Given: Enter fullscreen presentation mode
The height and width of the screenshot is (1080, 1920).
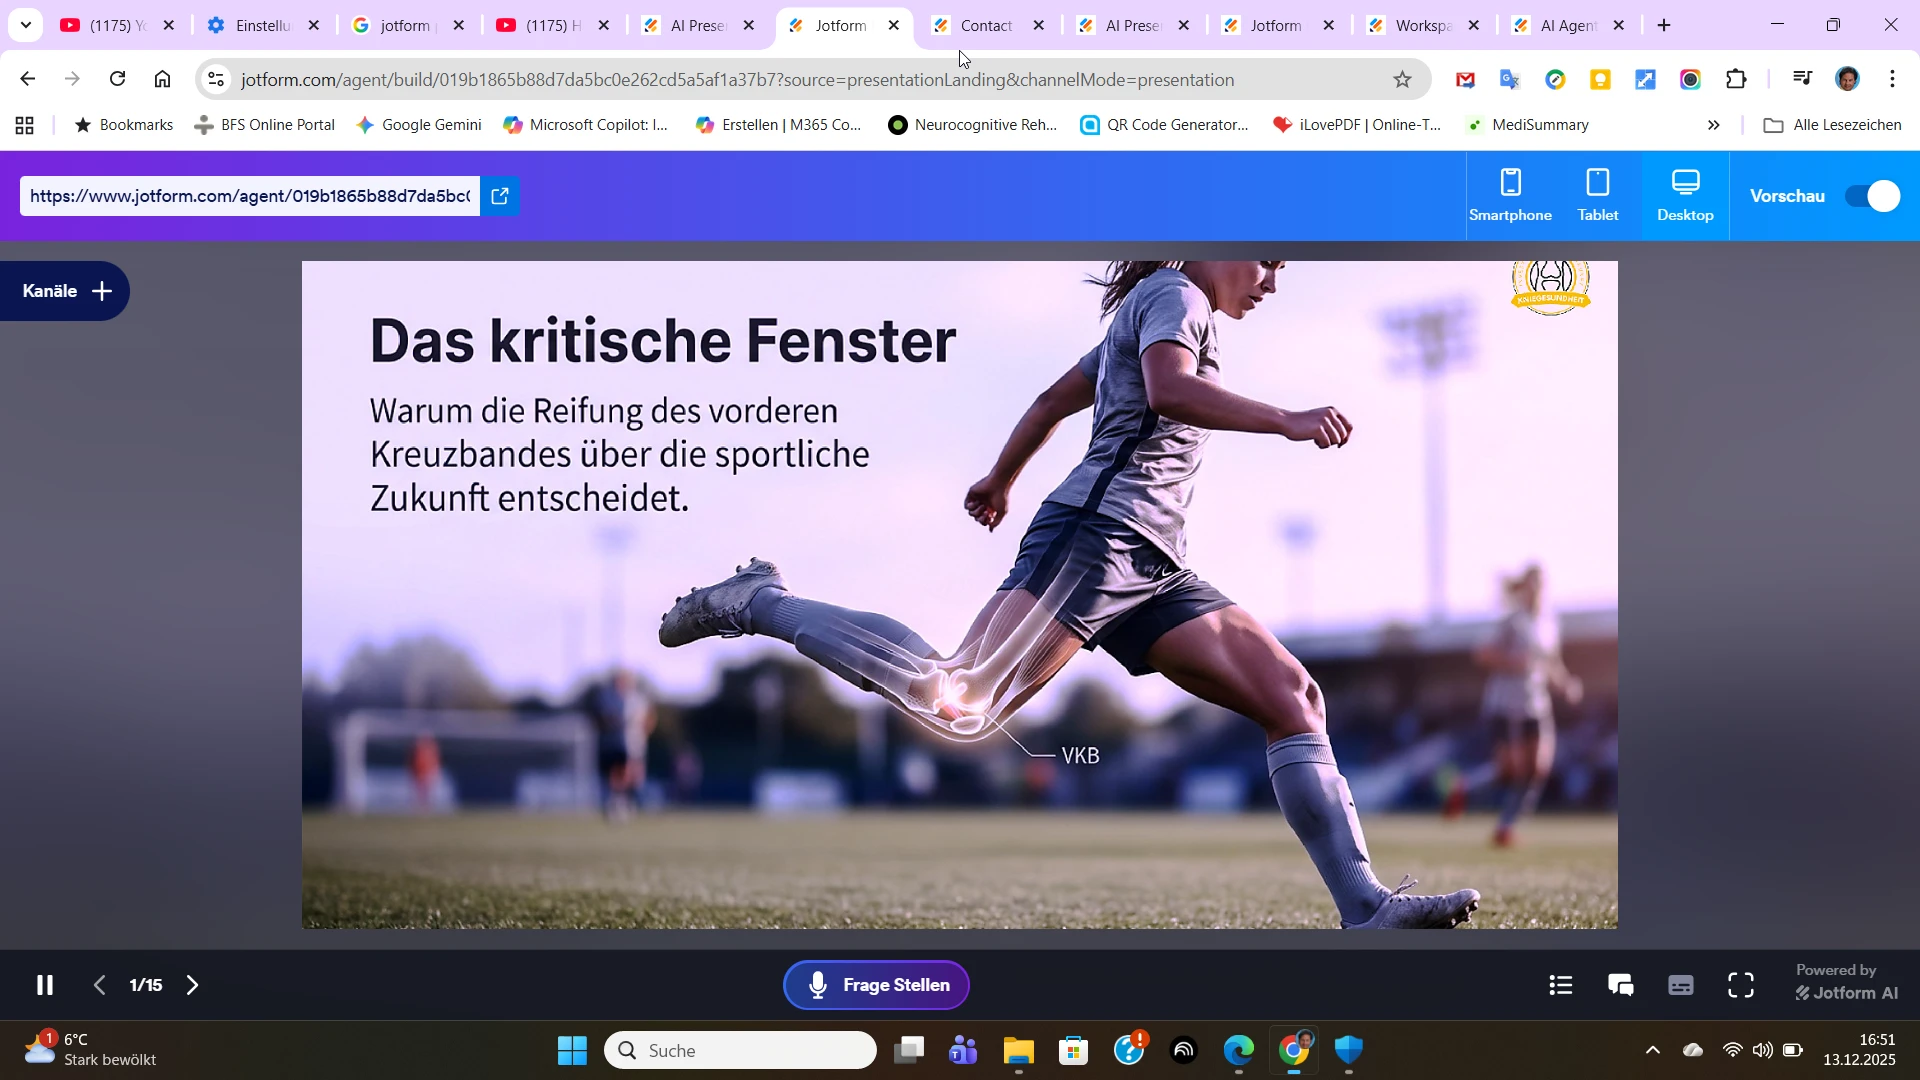Looking at the screenshot, I should coord(1740,985).
